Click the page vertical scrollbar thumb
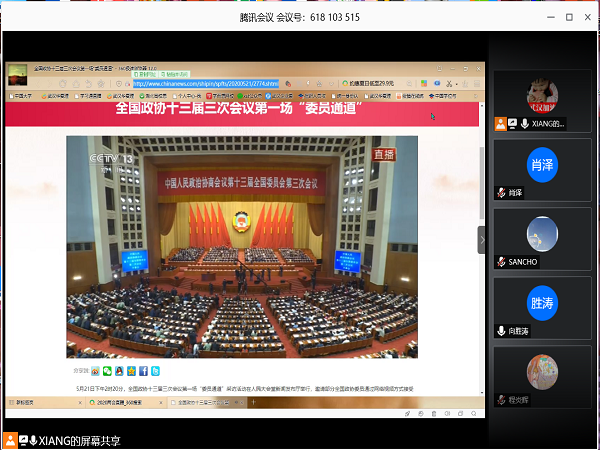The height and width of the screenshot is (450, 600). click(482, 183)
